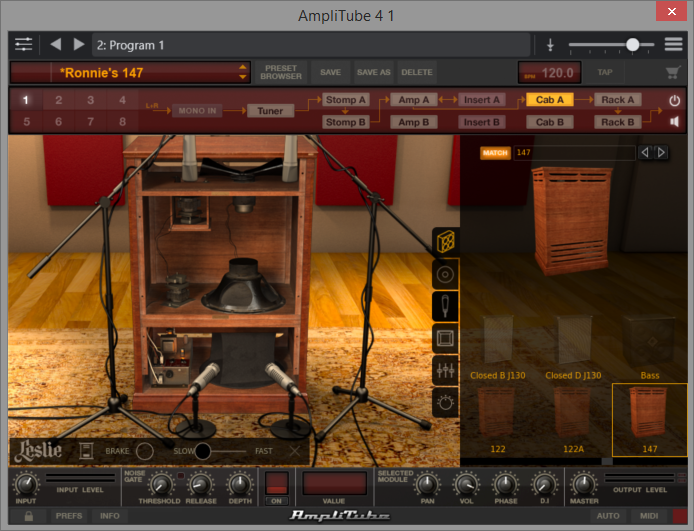The height and width of the screenshot is (531, 694).
Task: Open the 147 cabinet name field
Action: point(574,153)
